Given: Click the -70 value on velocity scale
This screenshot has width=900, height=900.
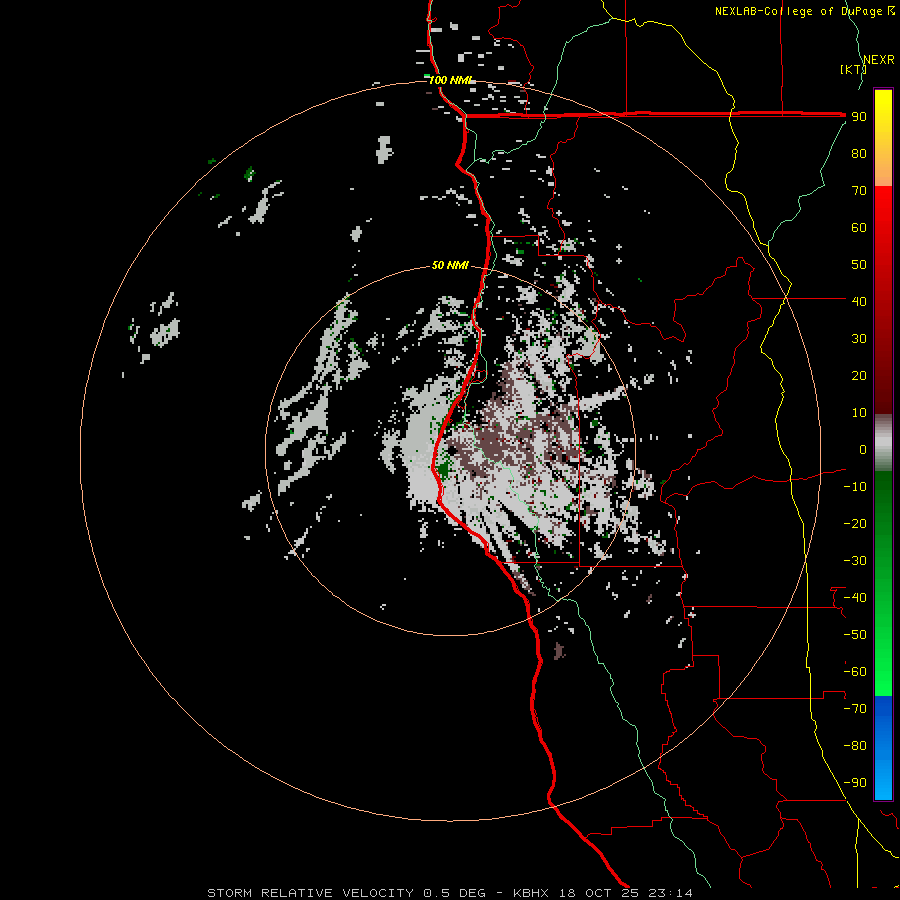Looking at the screenshot, I should (x=855, y=709).
